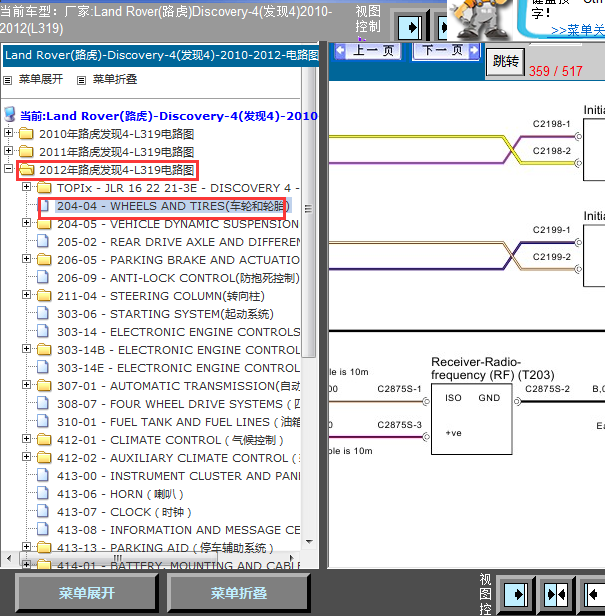605x616 pixels.
Task: Expand the 307-01 AUTOMATIC TRANSMISSION node
Action: tap(26, 385)
